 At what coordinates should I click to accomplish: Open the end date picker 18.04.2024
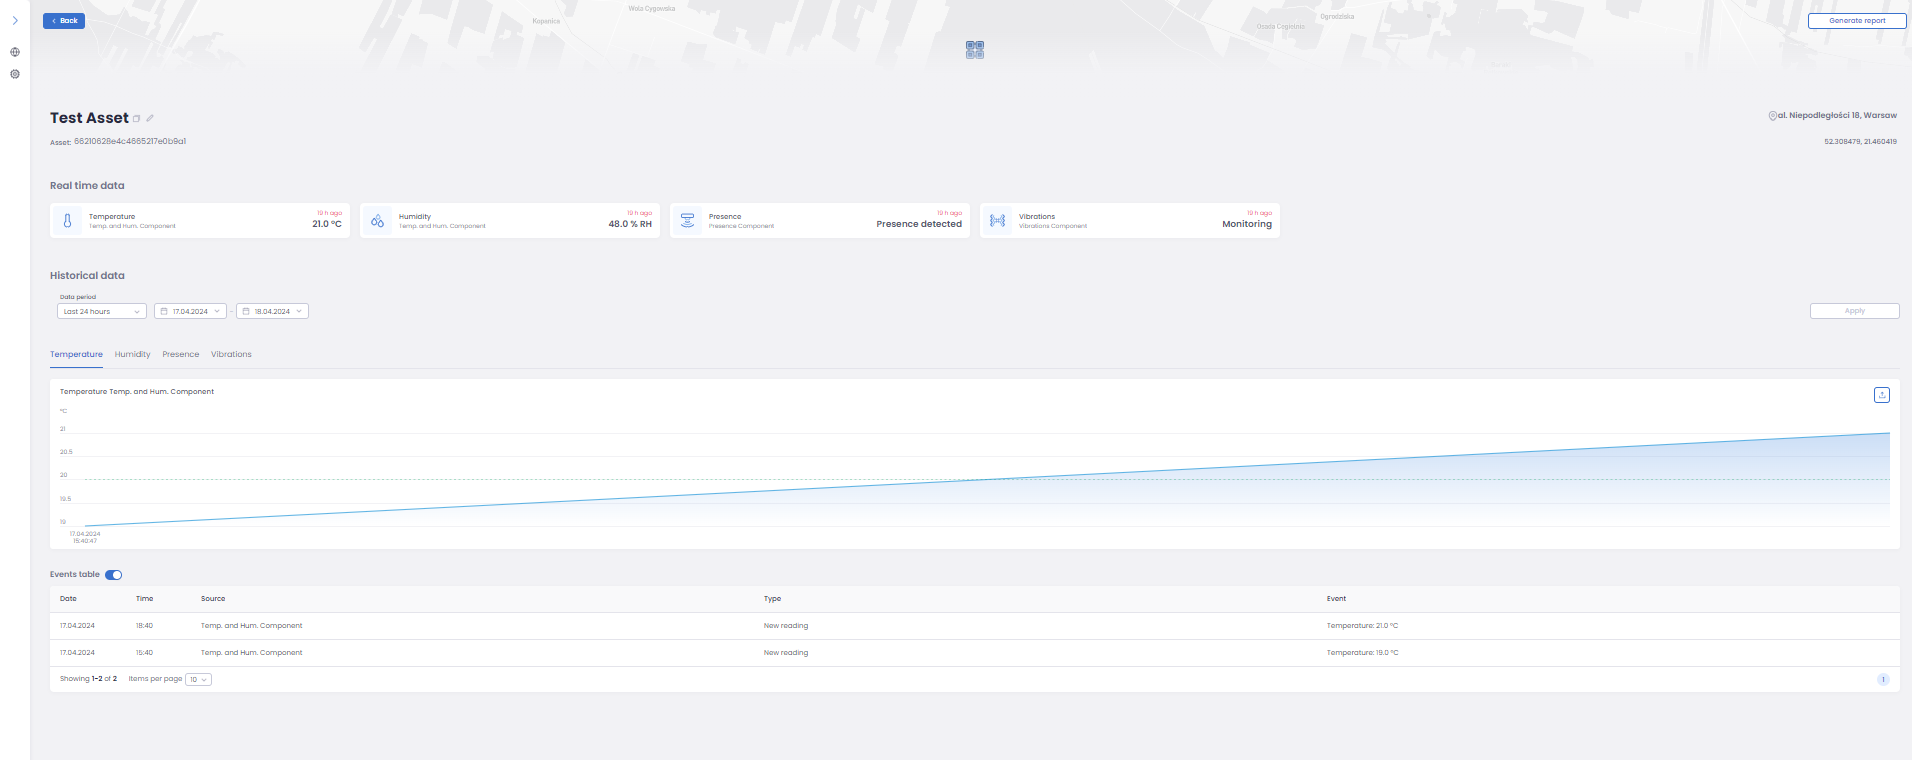pyautogui.click(x=272, y=311)
